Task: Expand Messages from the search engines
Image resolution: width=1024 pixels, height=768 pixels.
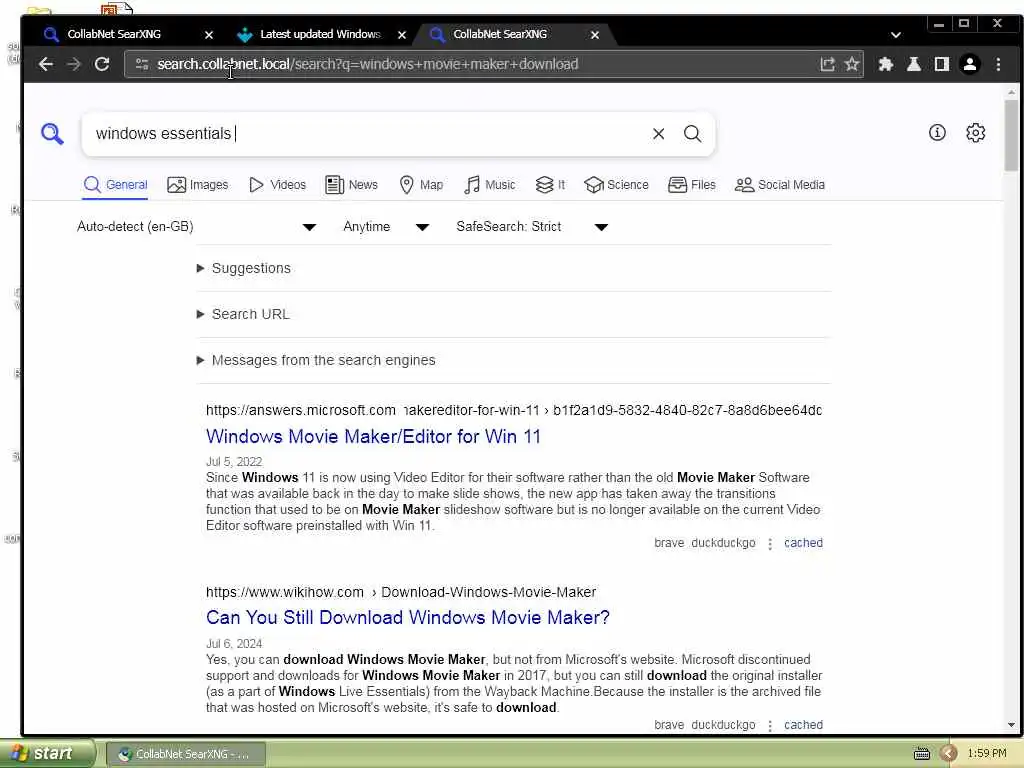Action: click(x=316, y=360)
